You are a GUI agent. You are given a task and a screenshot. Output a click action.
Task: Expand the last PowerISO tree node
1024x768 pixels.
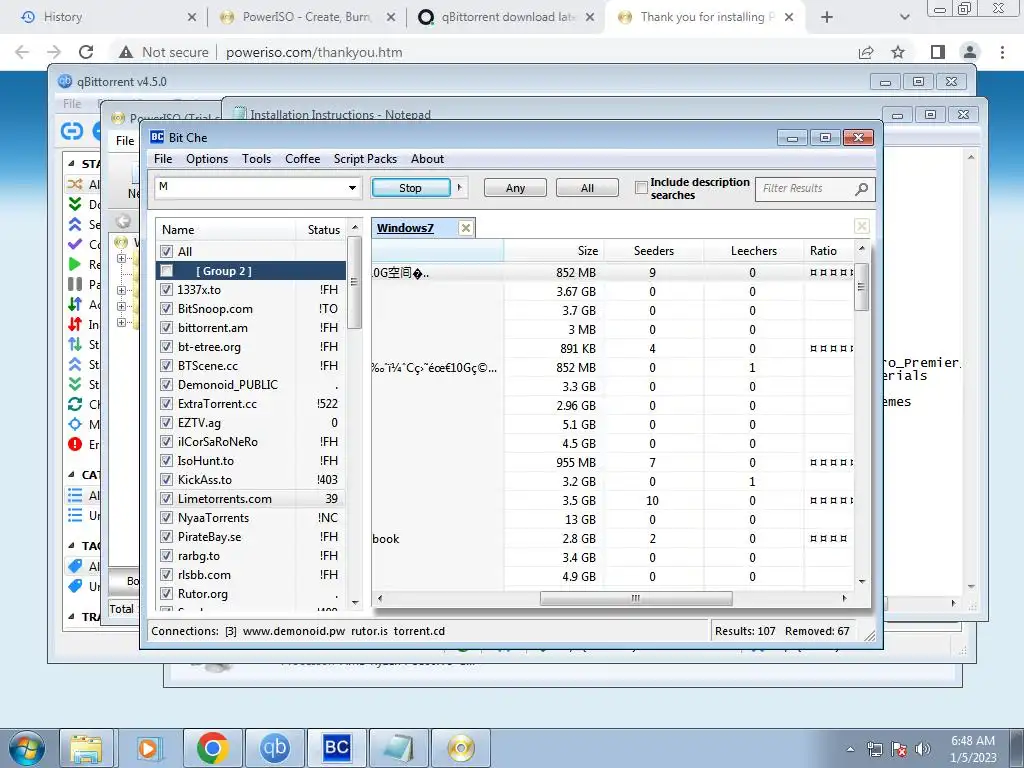click(x=121, y=322)
